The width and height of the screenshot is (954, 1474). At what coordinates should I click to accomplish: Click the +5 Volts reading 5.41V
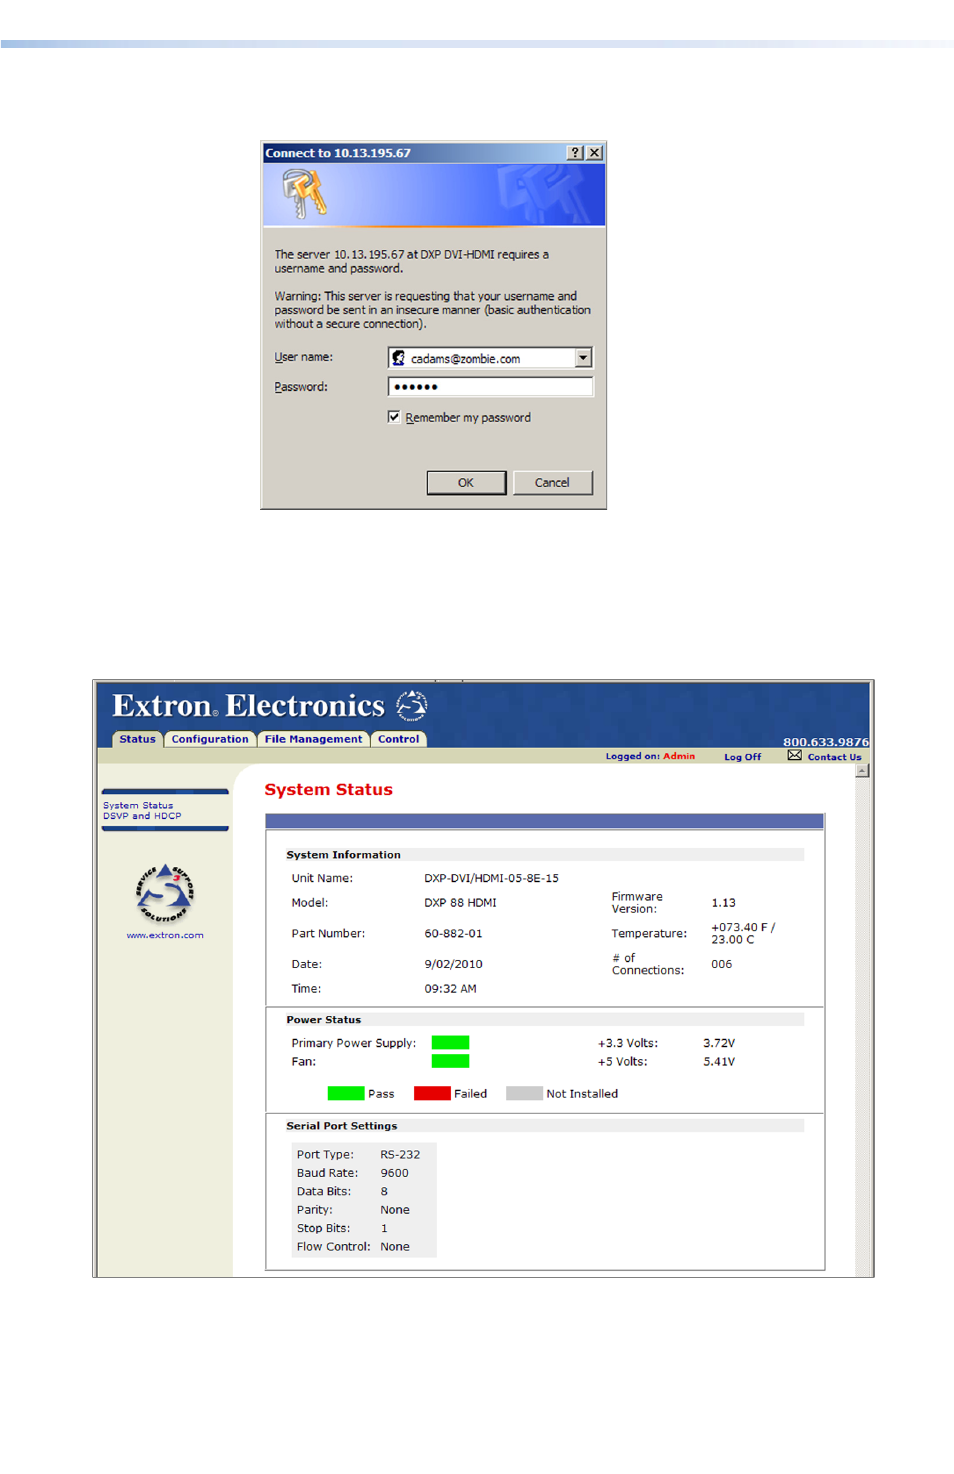718,1061
